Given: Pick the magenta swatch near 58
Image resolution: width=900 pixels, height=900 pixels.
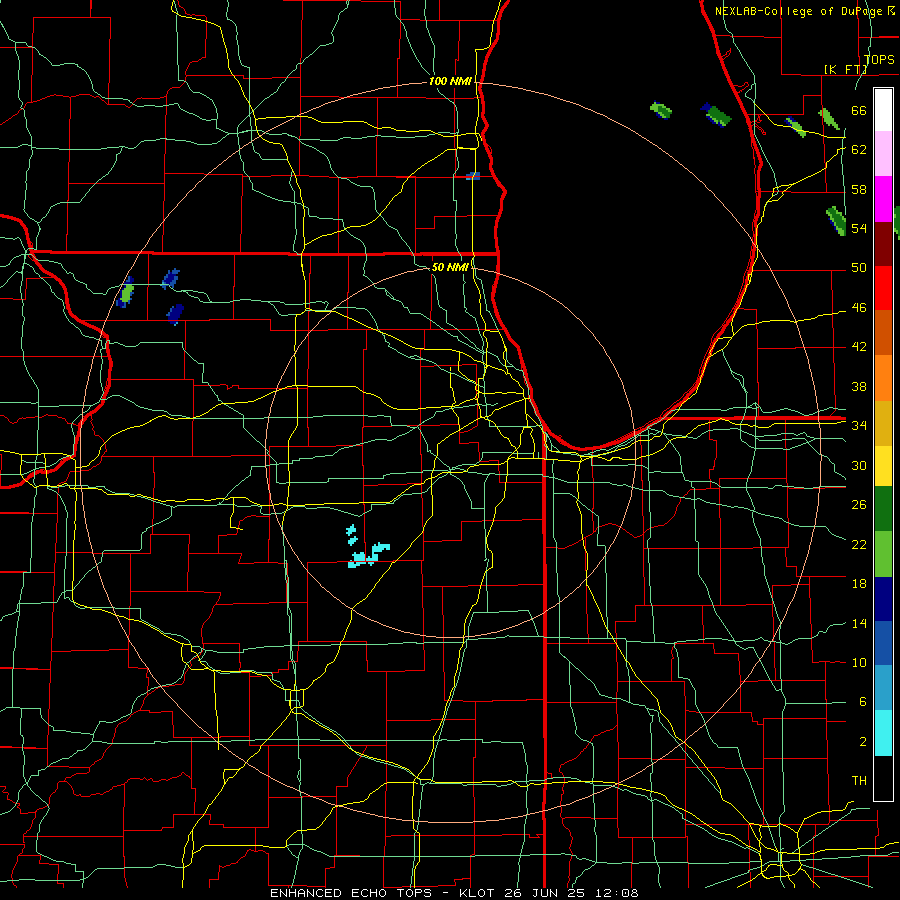Looking at the screenshot, I should 883,199.
